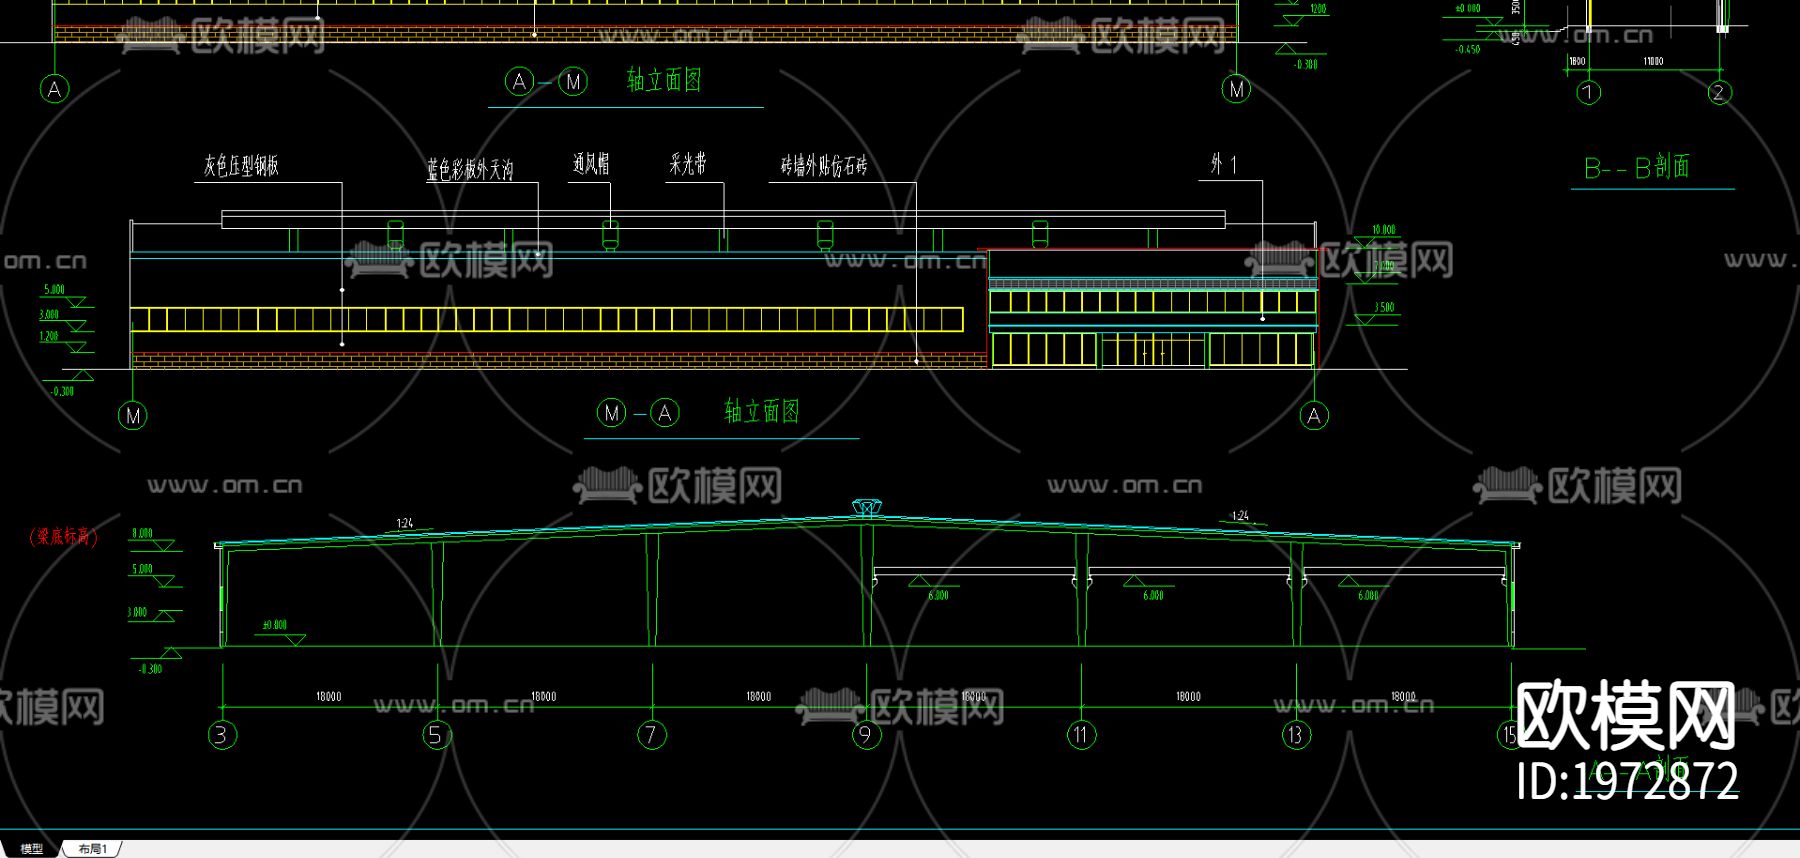The height and width of the screenshot is (858, 1800).
Task: Open the 布局1 layout tab
Action: pos(92,849)
